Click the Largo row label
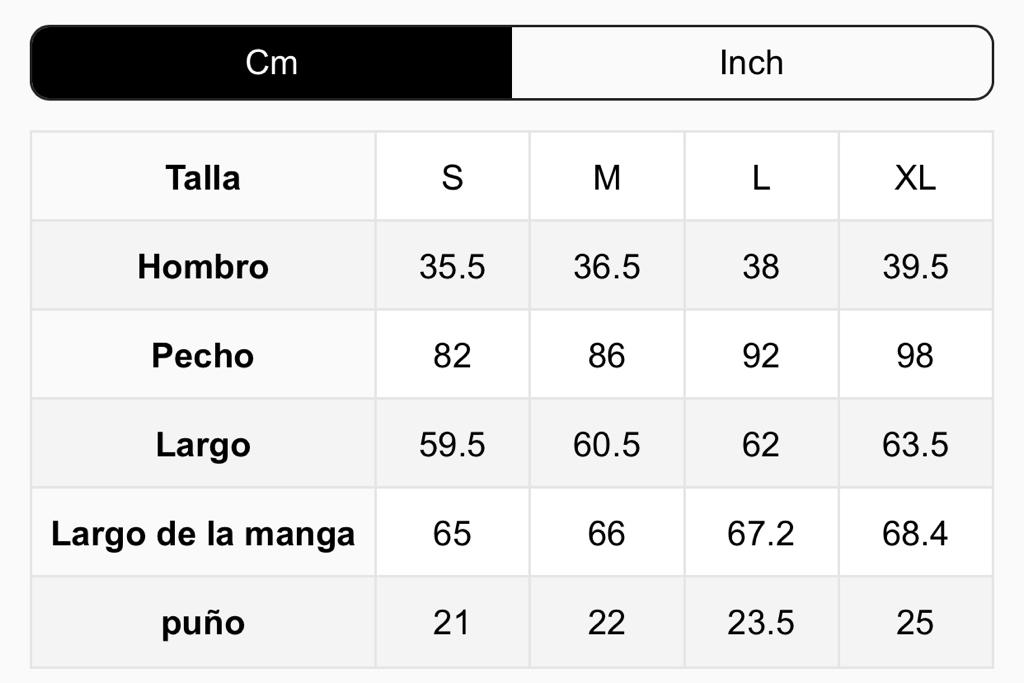The image size is (1024, 683). click(x=203, y=444)
